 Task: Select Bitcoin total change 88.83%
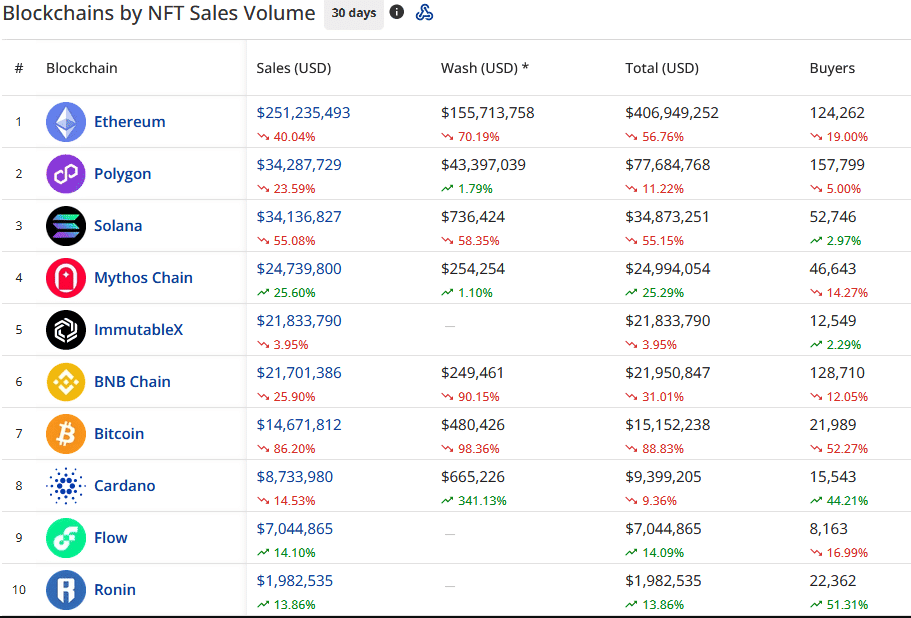pyautogui.click(x=663, y=449)
